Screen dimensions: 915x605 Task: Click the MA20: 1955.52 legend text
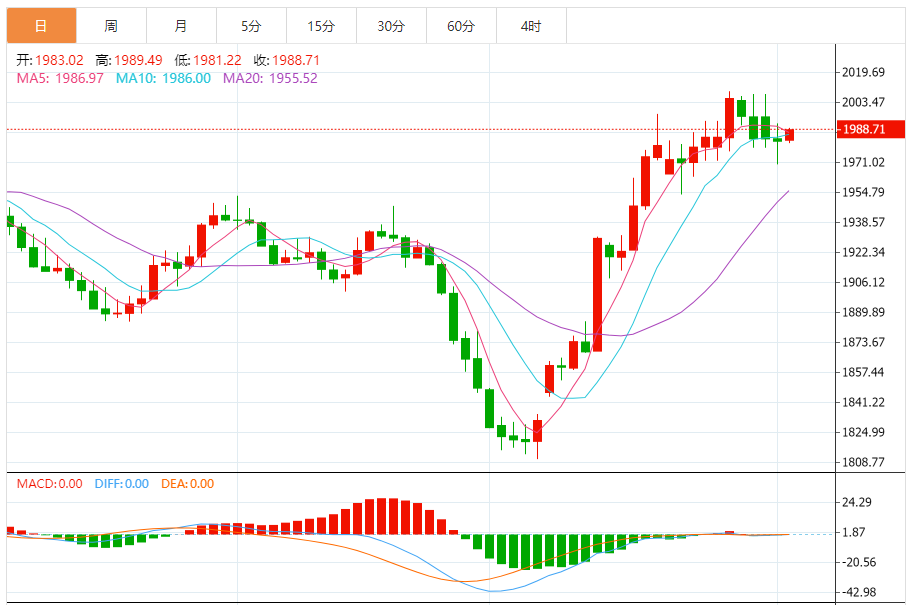270,78
